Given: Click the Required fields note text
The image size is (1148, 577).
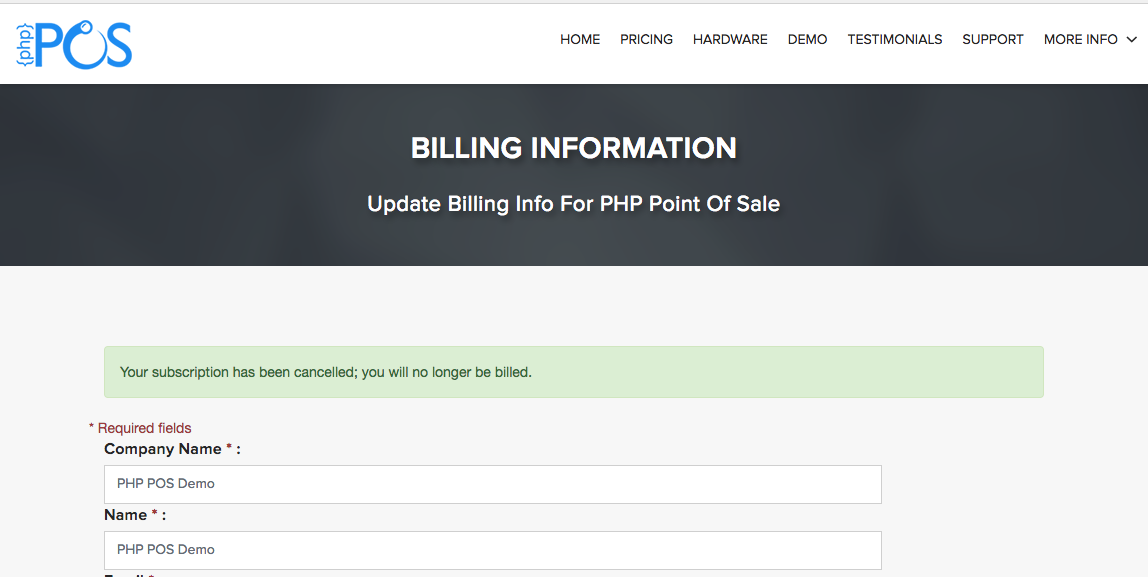Looking at the screenshot, I should pyautogui.click(x=144, y=428).
